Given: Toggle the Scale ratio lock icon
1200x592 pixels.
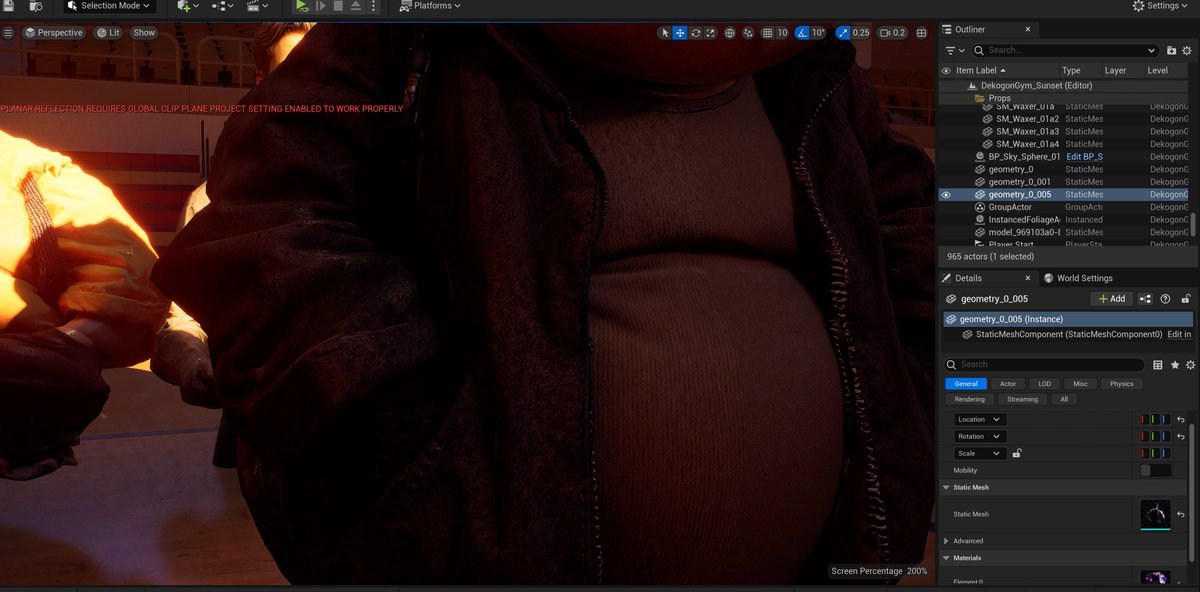Looking at the screenshot, I should pos(1017,453).
